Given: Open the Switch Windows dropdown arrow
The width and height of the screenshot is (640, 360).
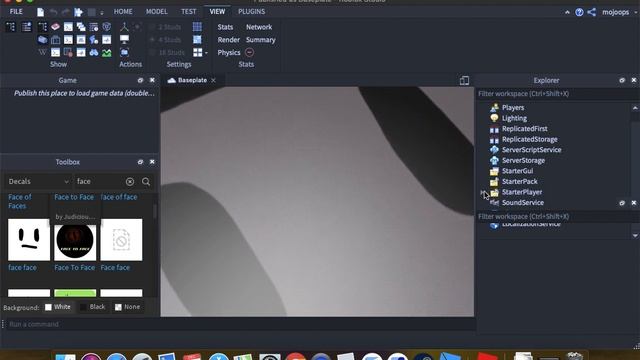Looking at the screenshot, I should 206,53.
